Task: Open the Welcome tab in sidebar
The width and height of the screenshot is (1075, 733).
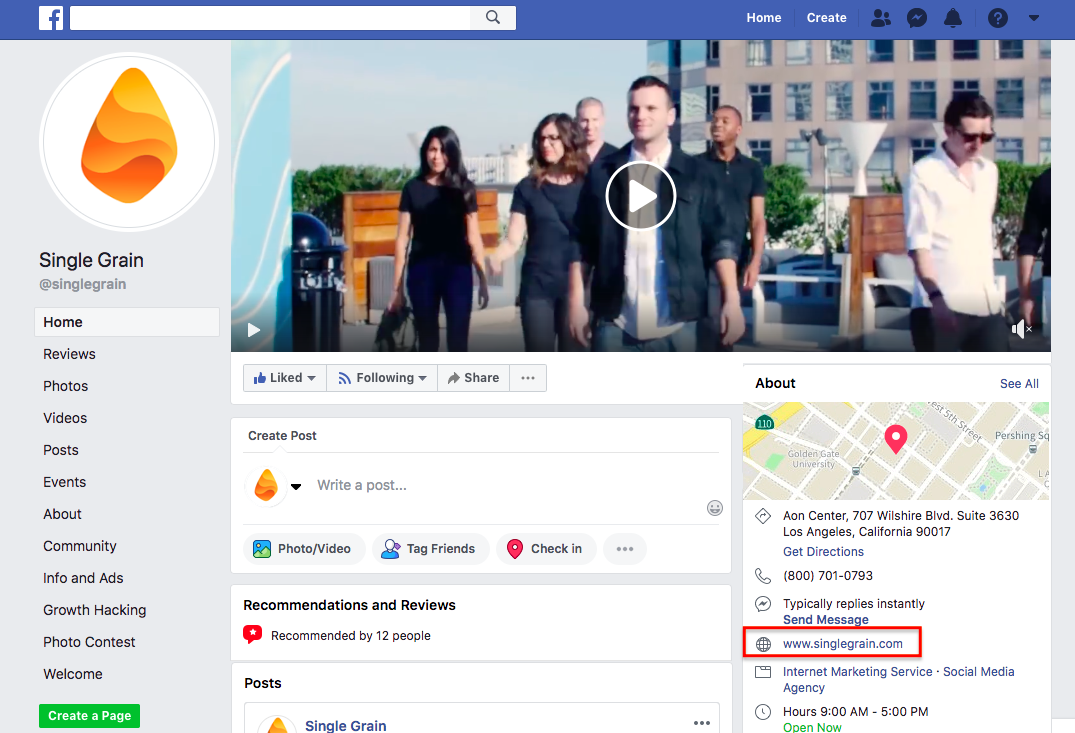Action: point(73,674)
